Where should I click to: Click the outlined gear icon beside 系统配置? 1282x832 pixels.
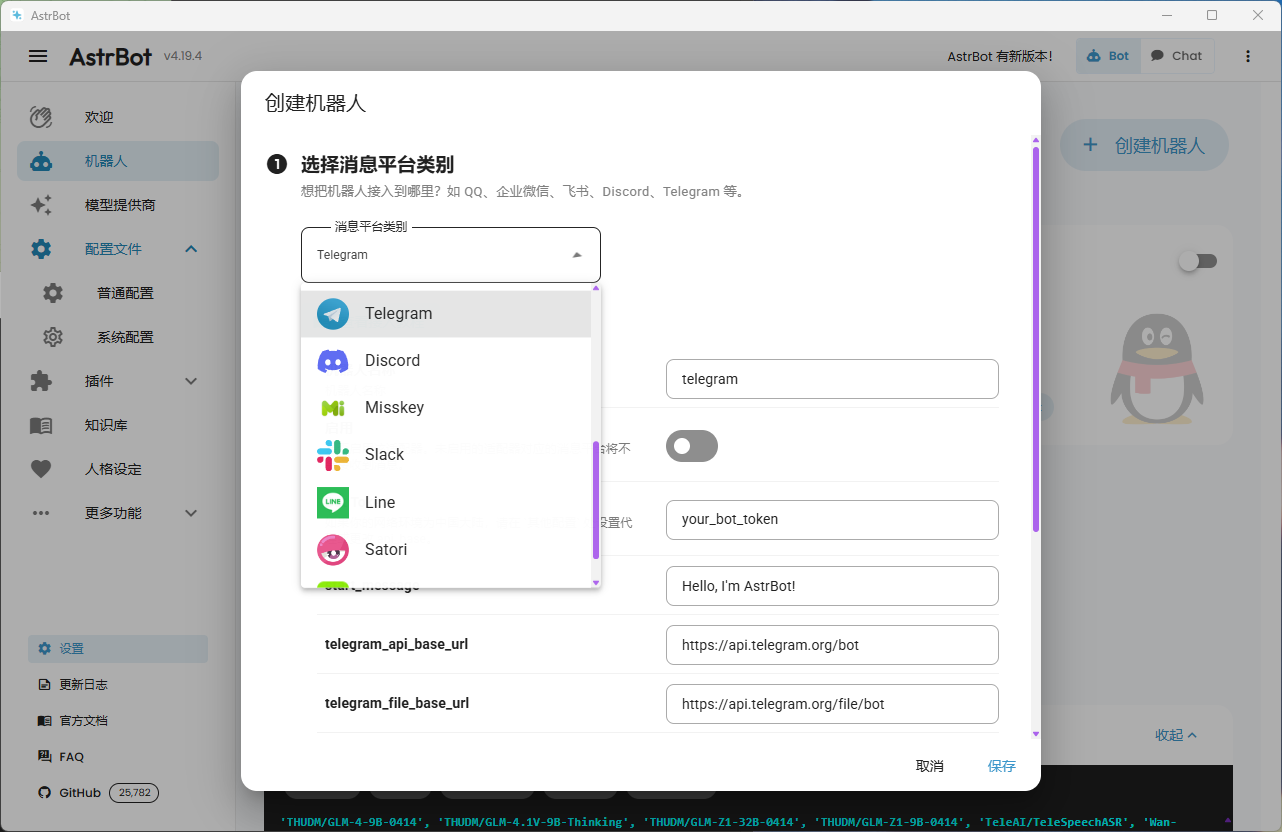pos(53,337)
